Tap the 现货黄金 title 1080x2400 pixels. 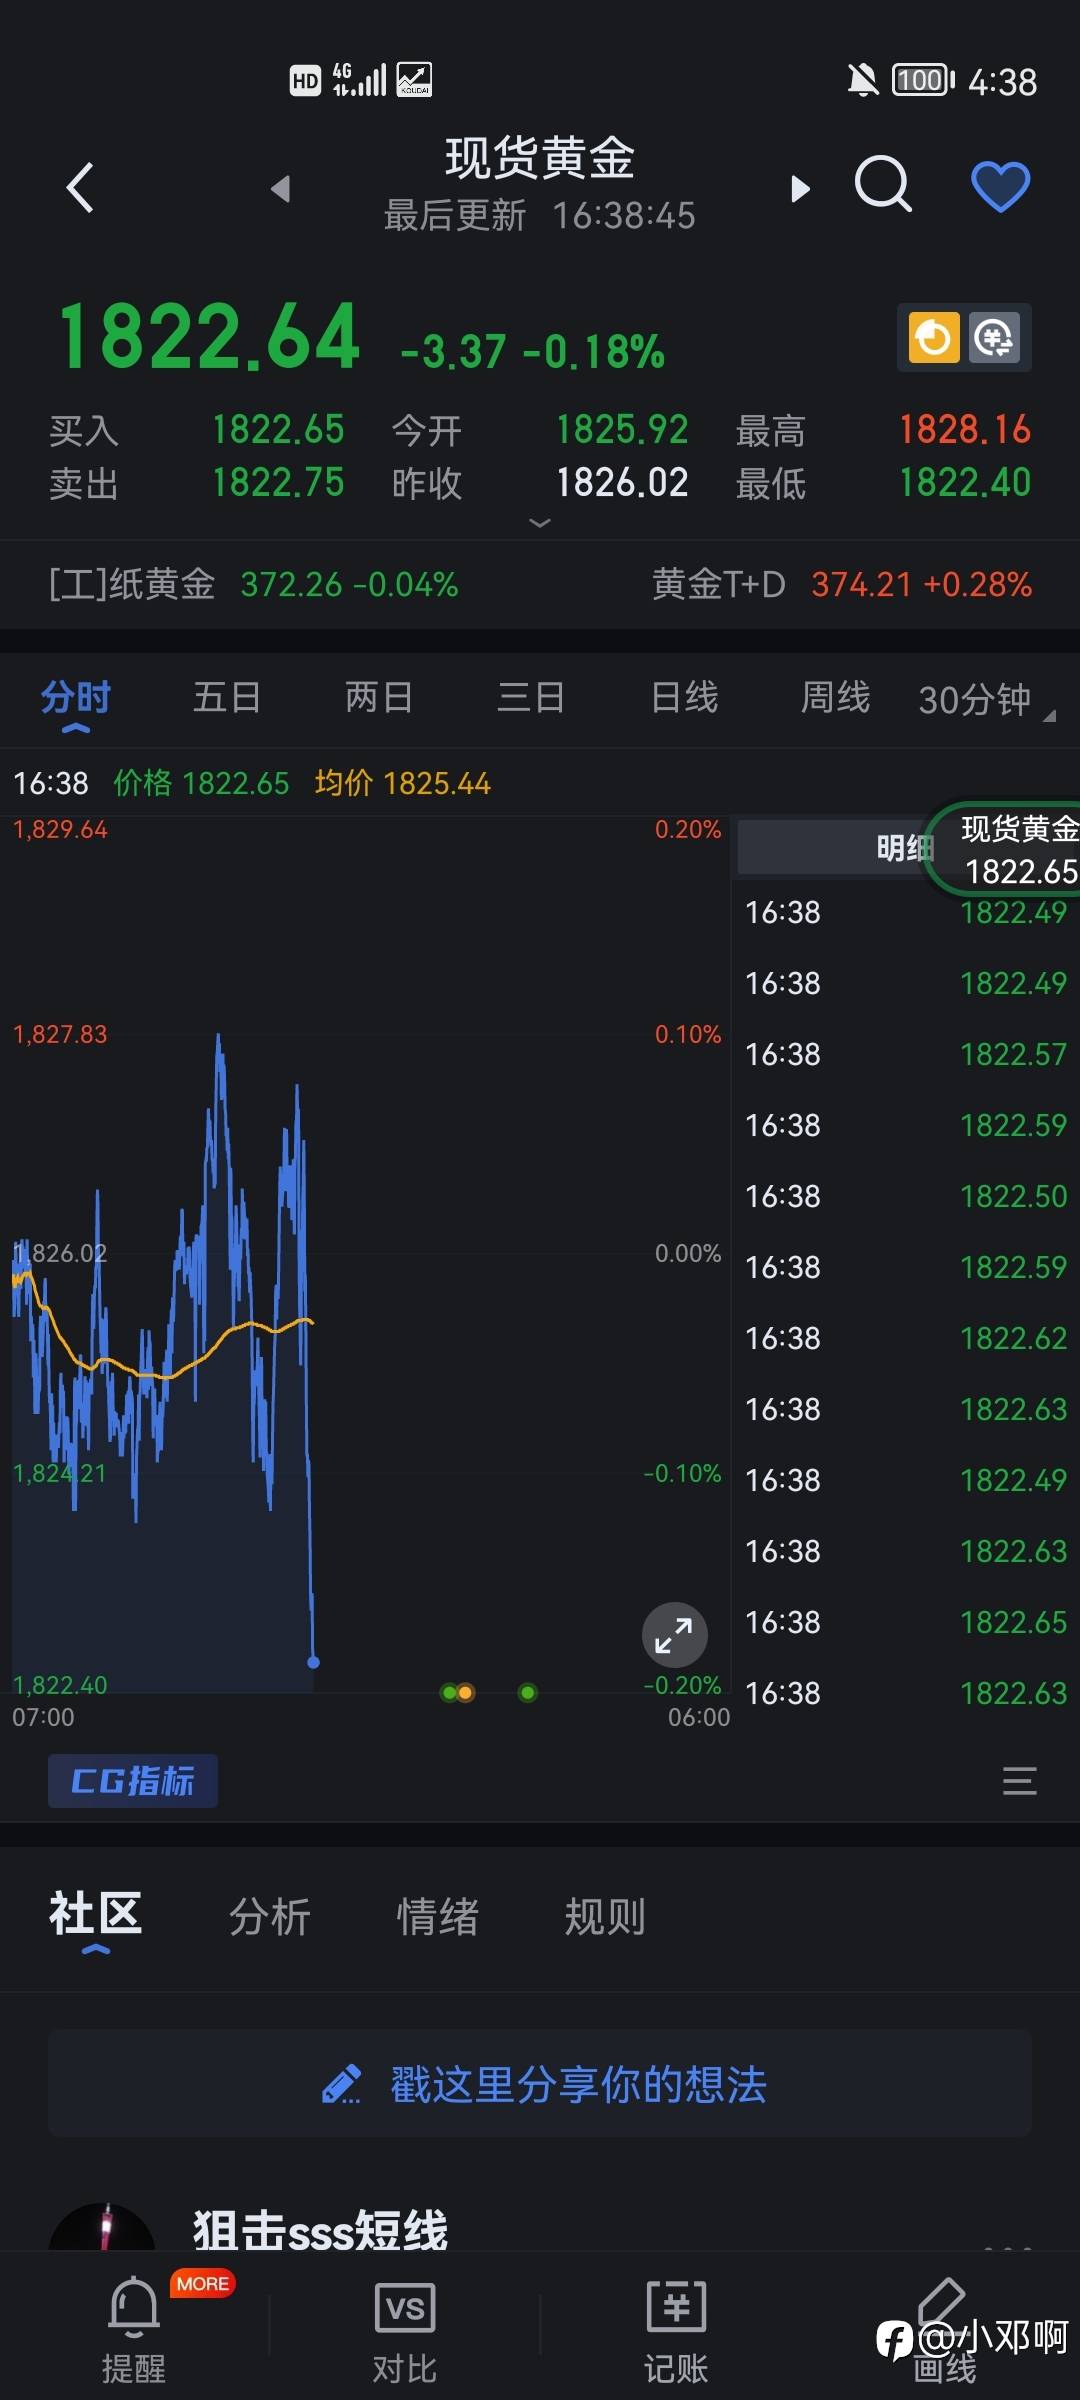coord(540,158)
